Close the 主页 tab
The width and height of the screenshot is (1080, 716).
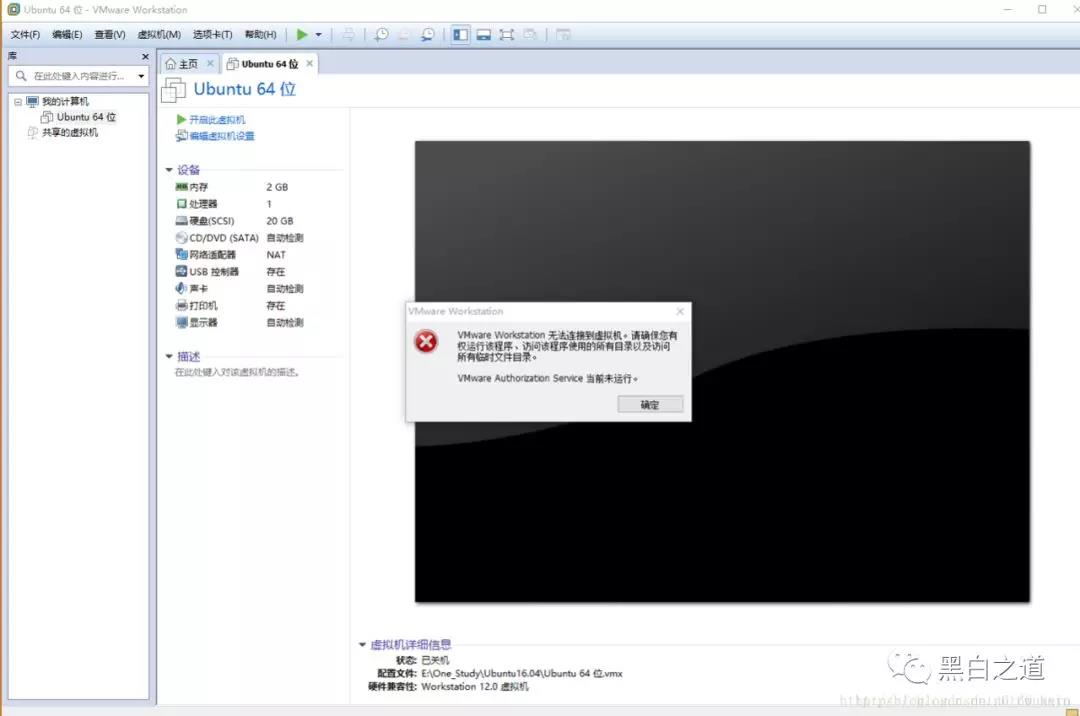point(210,63)
